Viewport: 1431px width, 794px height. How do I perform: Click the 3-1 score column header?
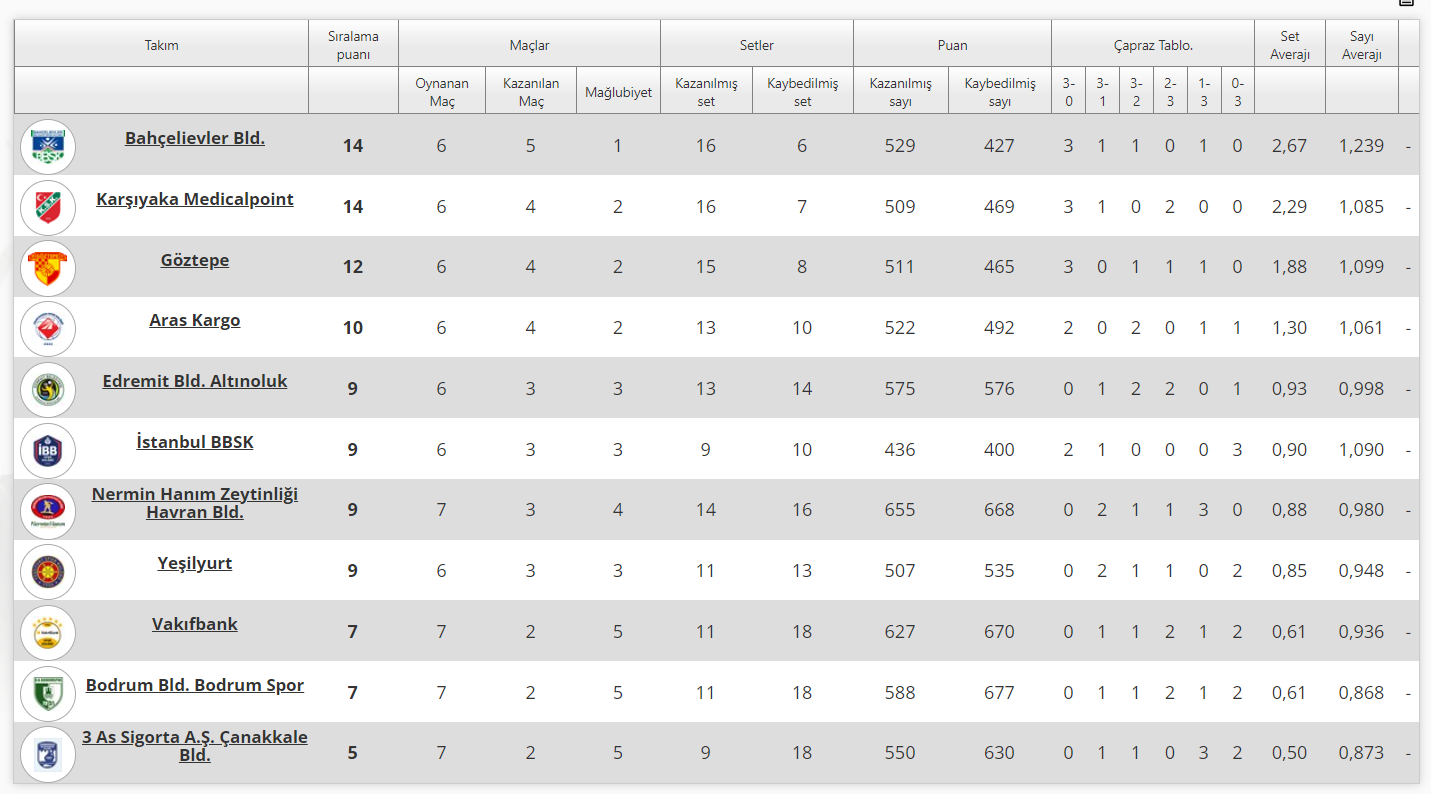tap(1102, 92)
